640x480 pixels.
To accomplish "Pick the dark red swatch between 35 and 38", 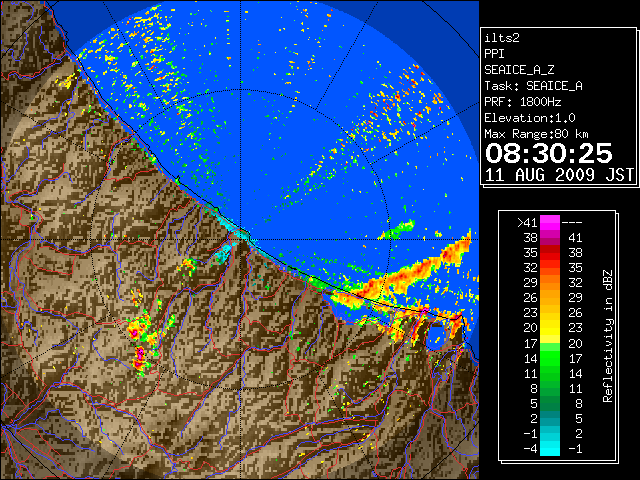I will [550, 253].
